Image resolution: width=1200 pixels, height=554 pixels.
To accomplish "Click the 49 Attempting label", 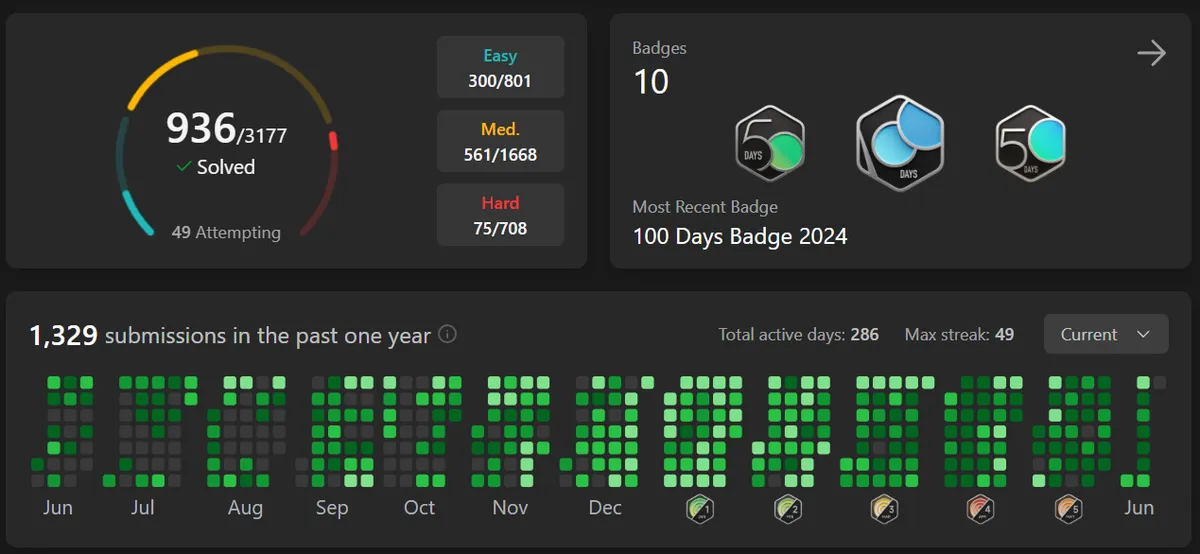I will pyautogui.click(x=226, y=232).
